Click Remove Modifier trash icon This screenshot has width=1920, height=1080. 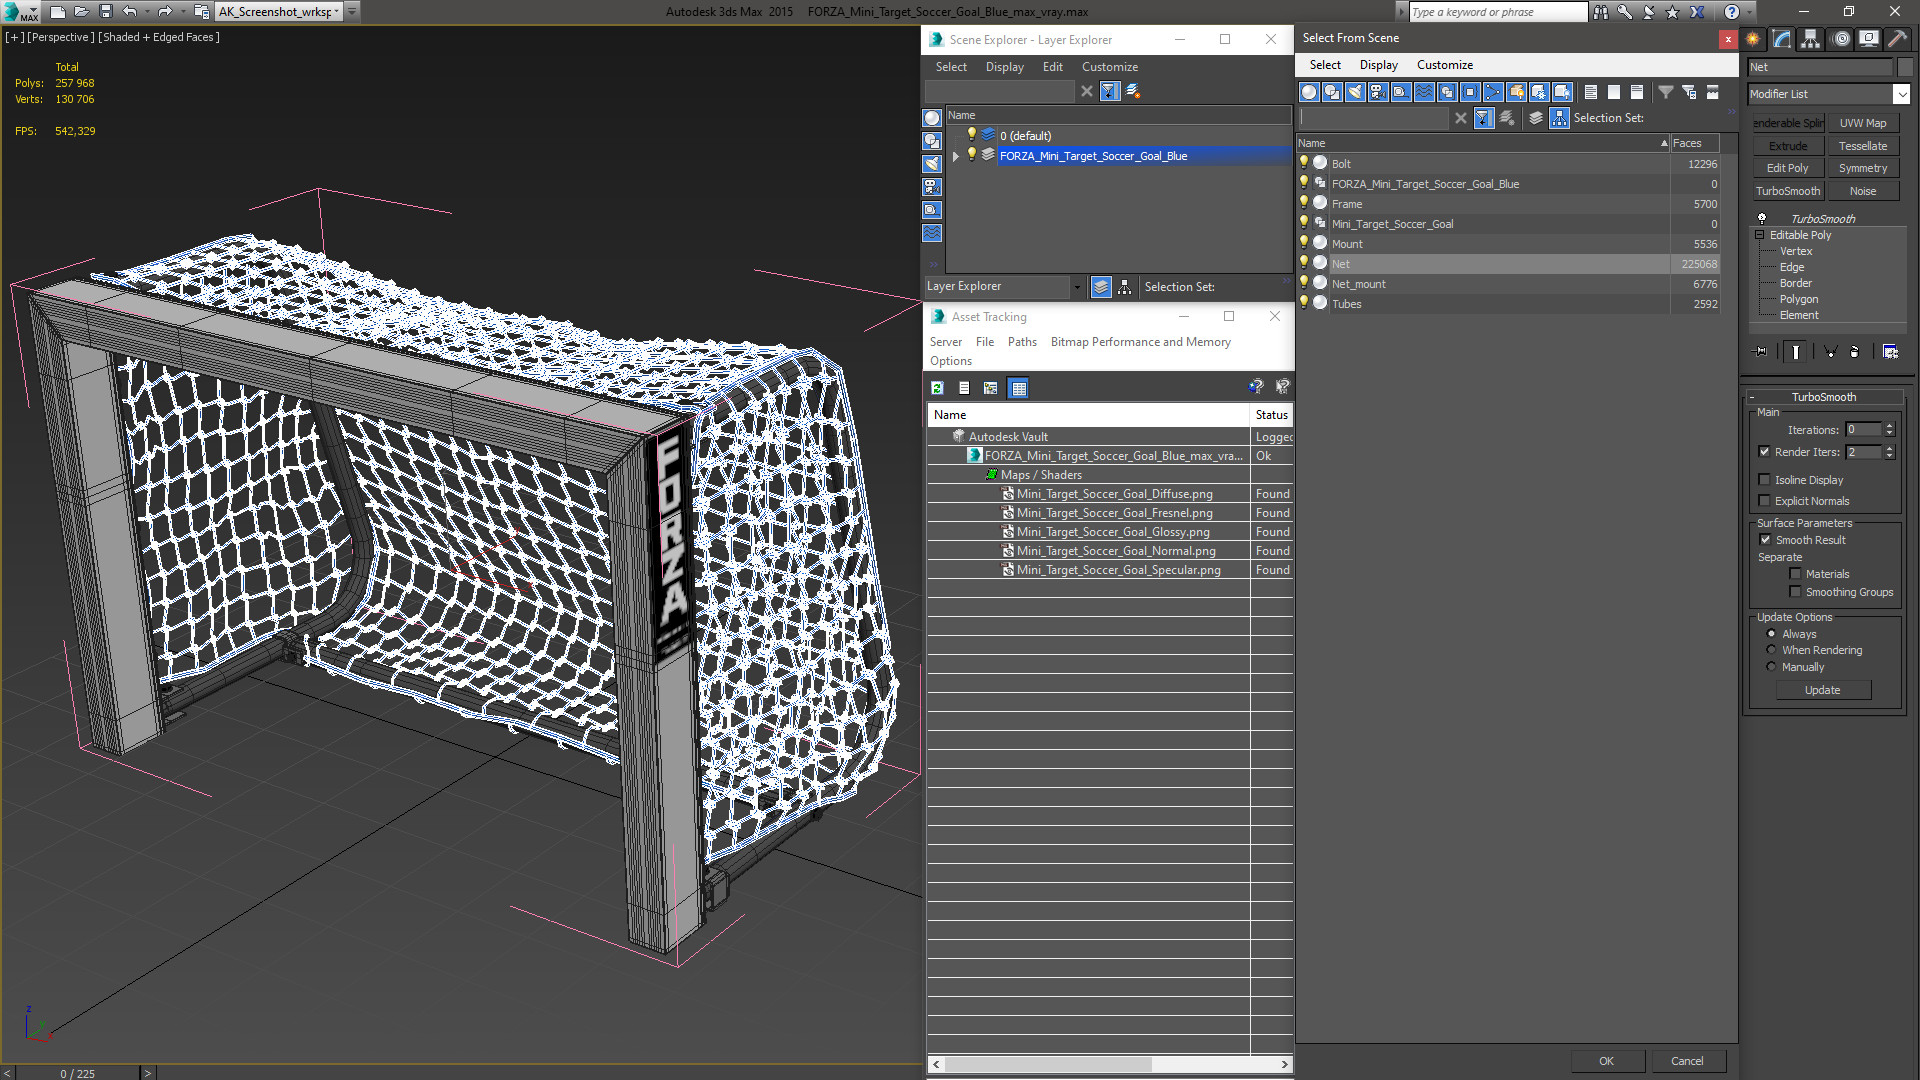tap(1854, 351)
